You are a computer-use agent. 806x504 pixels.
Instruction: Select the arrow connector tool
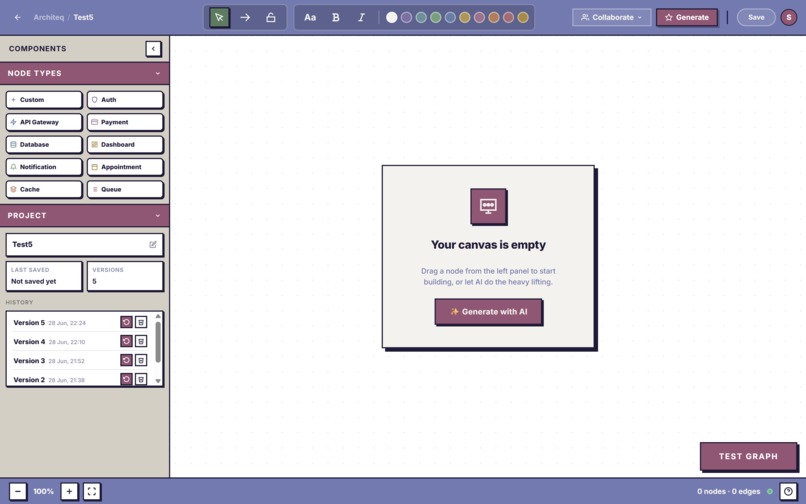pyautogui.click(x=245, y=17)
